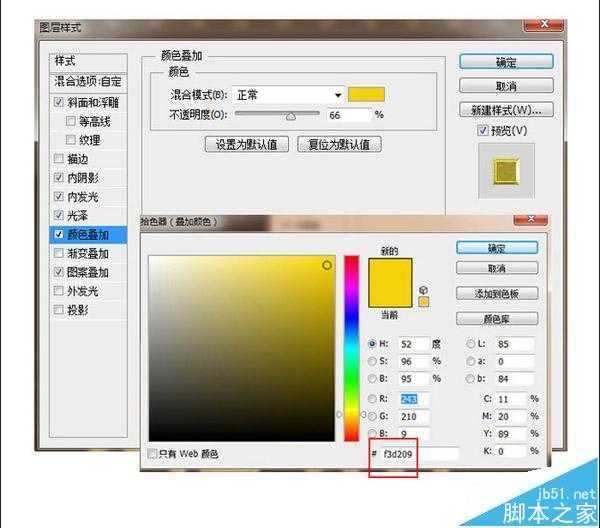
Task: Click the hex color field f3d209
Action: pyautogui.click(x=419, y=454)
